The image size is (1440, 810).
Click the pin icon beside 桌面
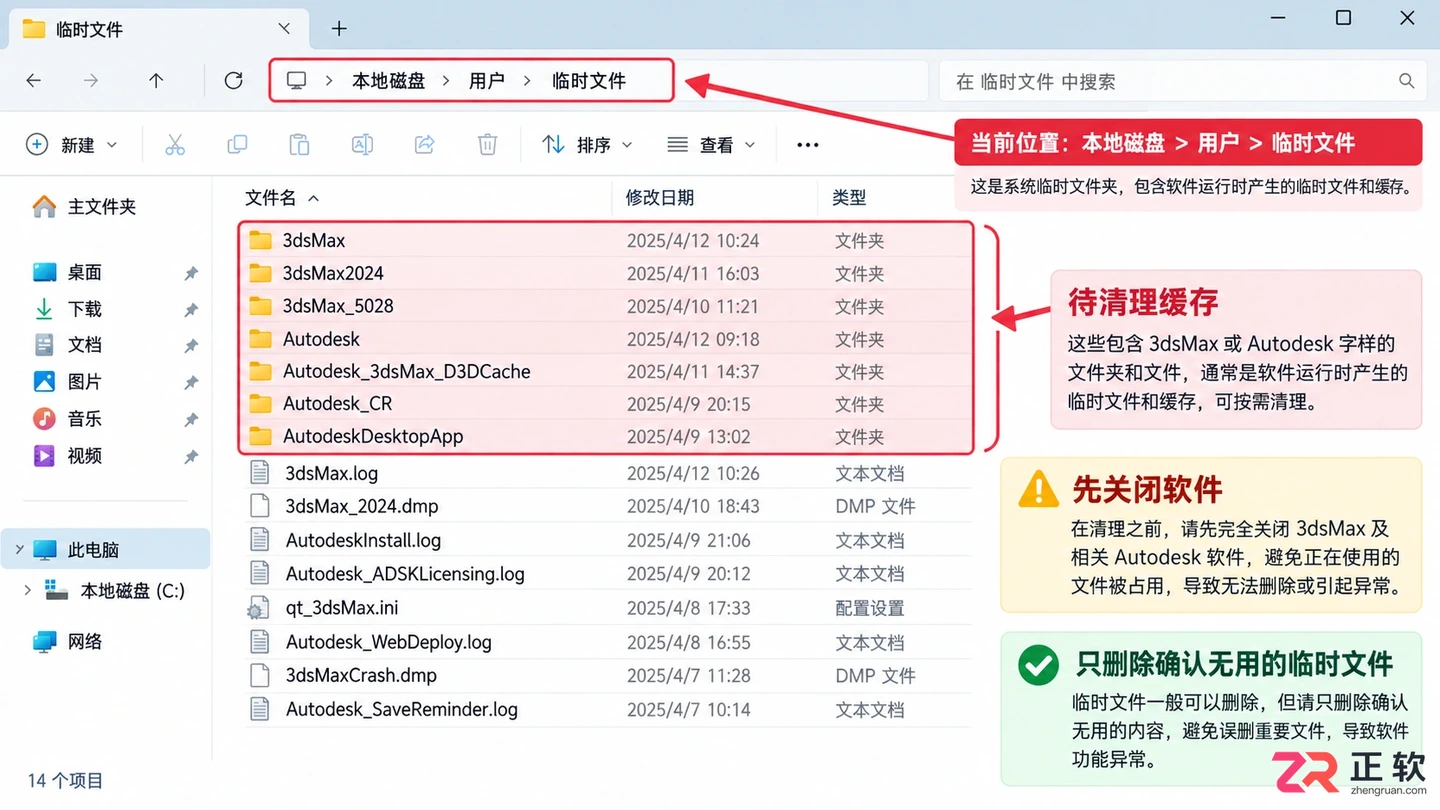pyautogui.click(x=191, y=273)
